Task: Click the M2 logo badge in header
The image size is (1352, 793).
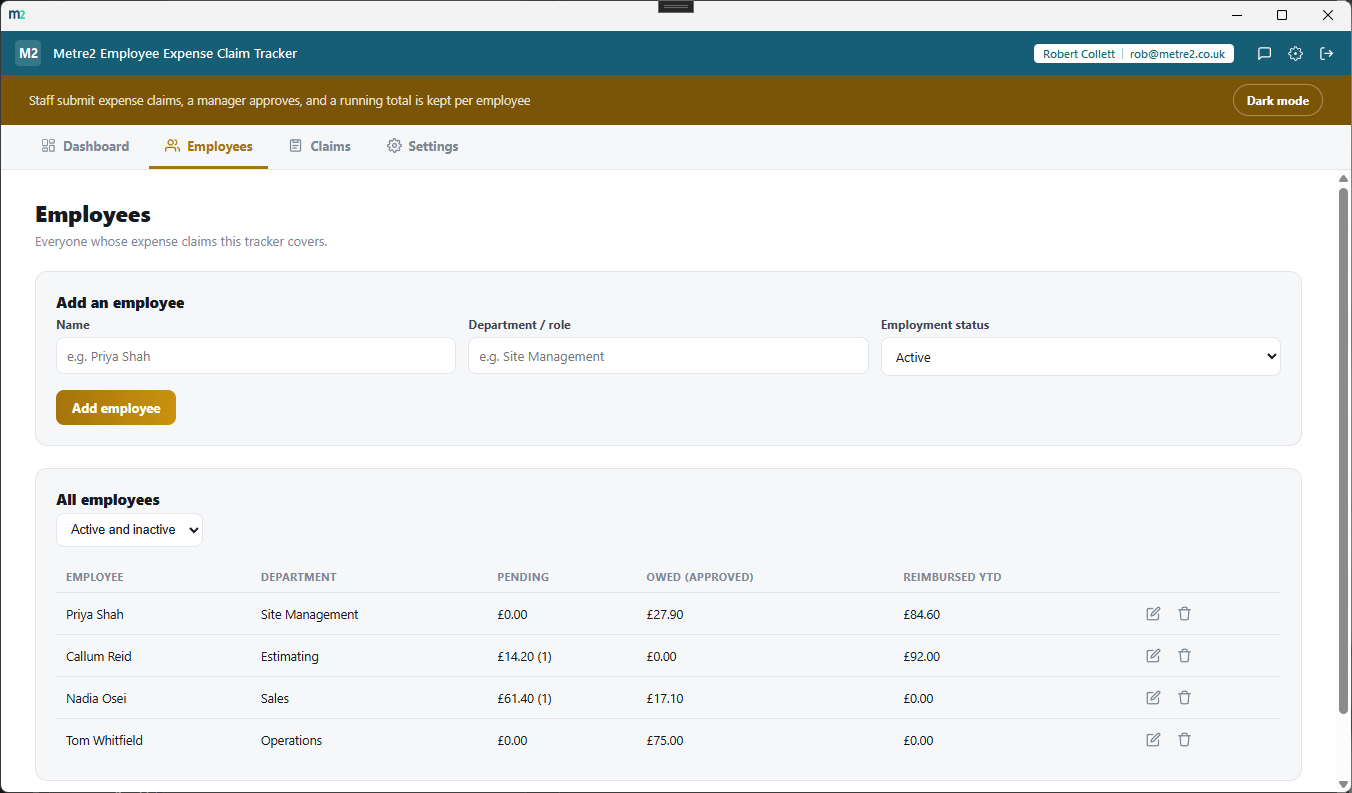Action: [28, 53]
